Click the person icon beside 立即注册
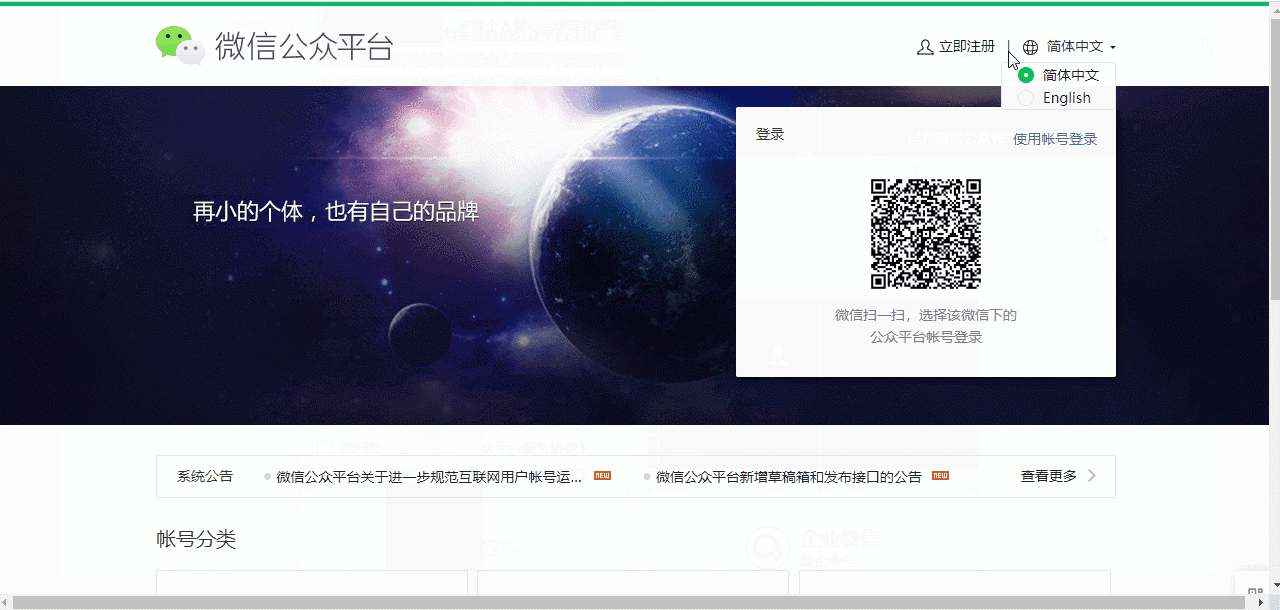Viewport: 1280px width, 610px height. pos(924,46)
